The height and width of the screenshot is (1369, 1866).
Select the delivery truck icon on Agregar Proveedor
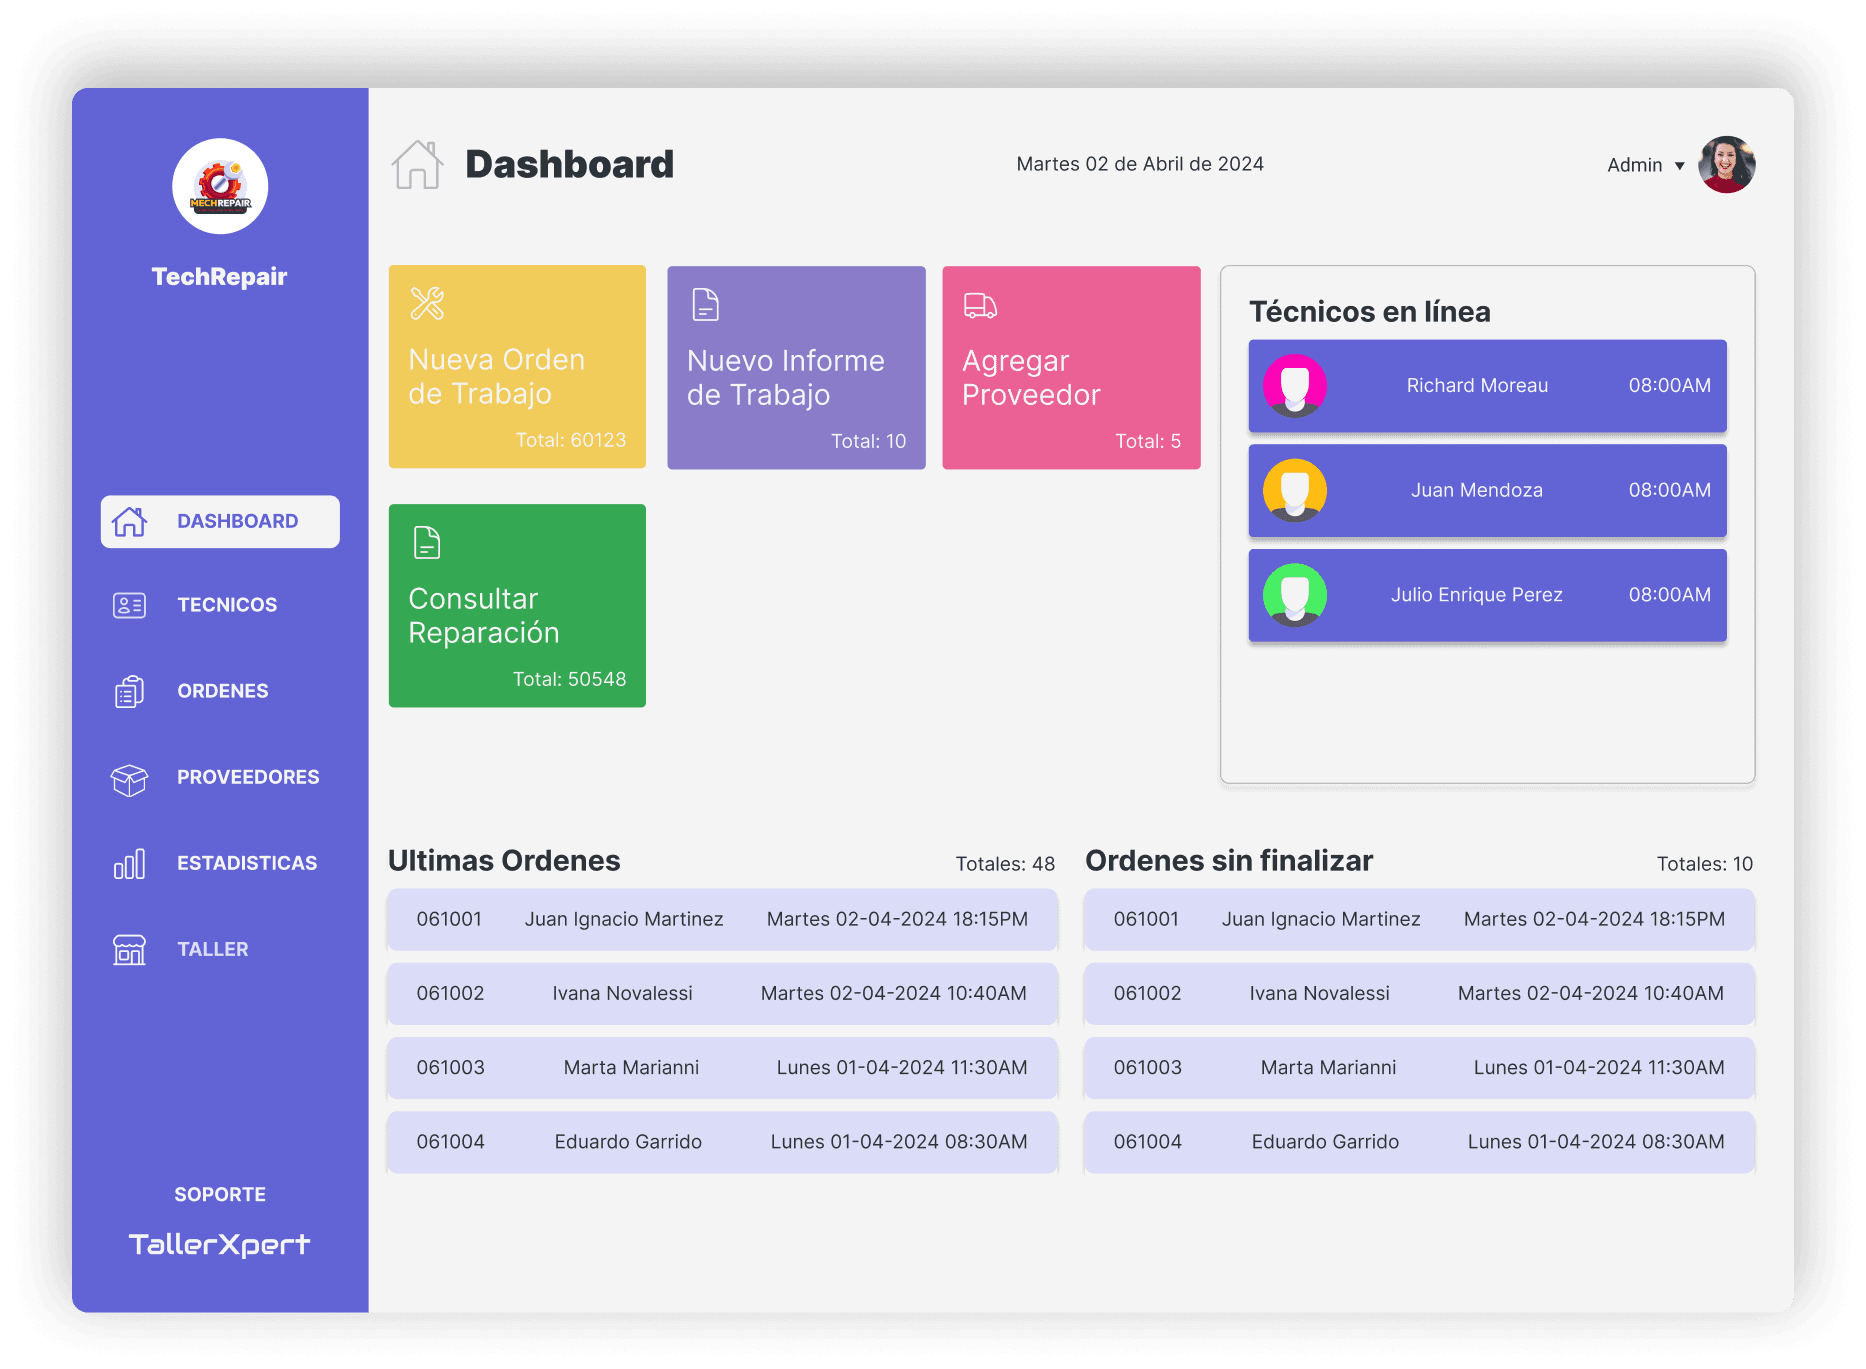click(980, 303)
